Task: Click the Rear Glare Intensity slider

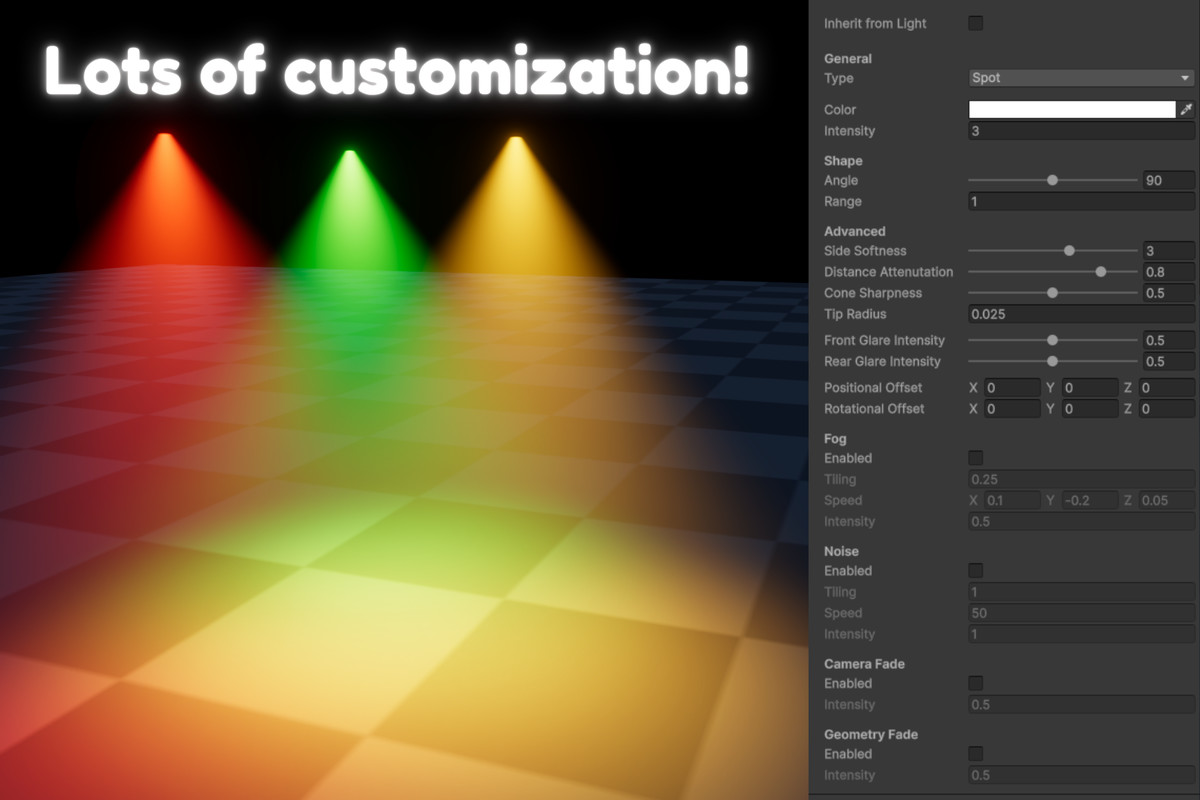Action: pyautogui.click(x=1052, y=361)
